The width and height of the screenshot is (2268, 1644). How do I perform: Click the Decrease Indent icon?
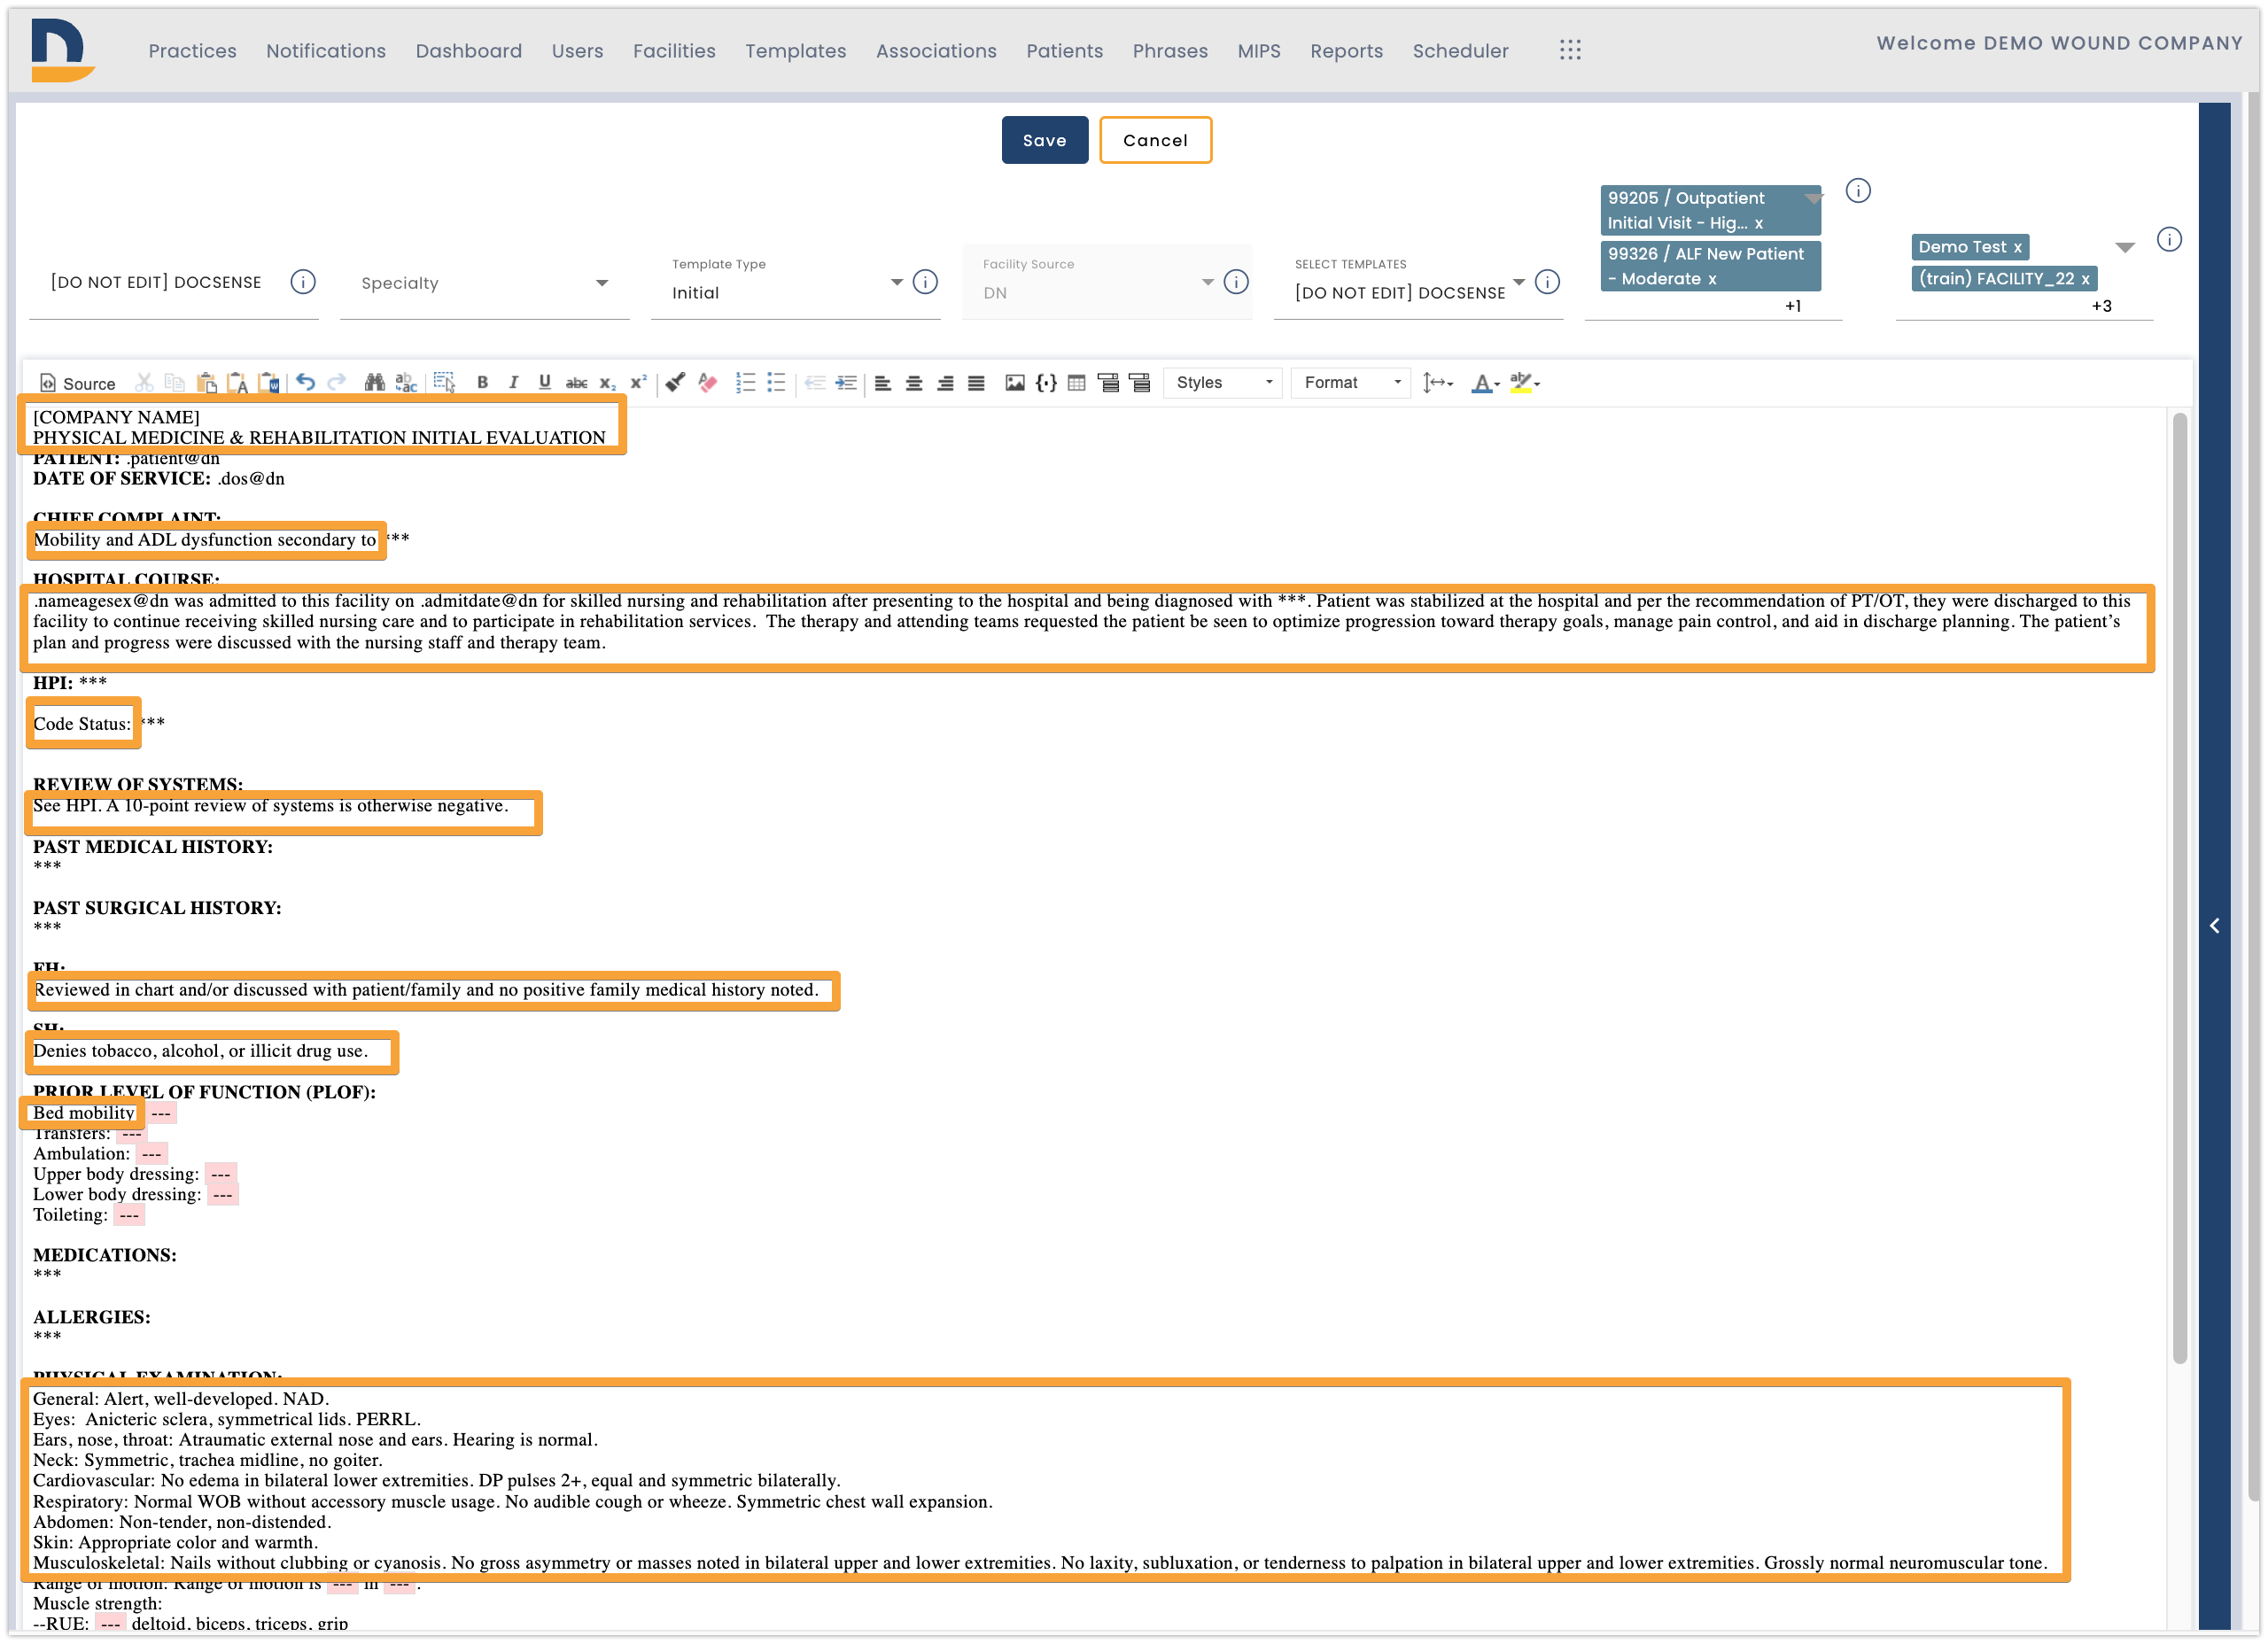(x=815, y=383)
